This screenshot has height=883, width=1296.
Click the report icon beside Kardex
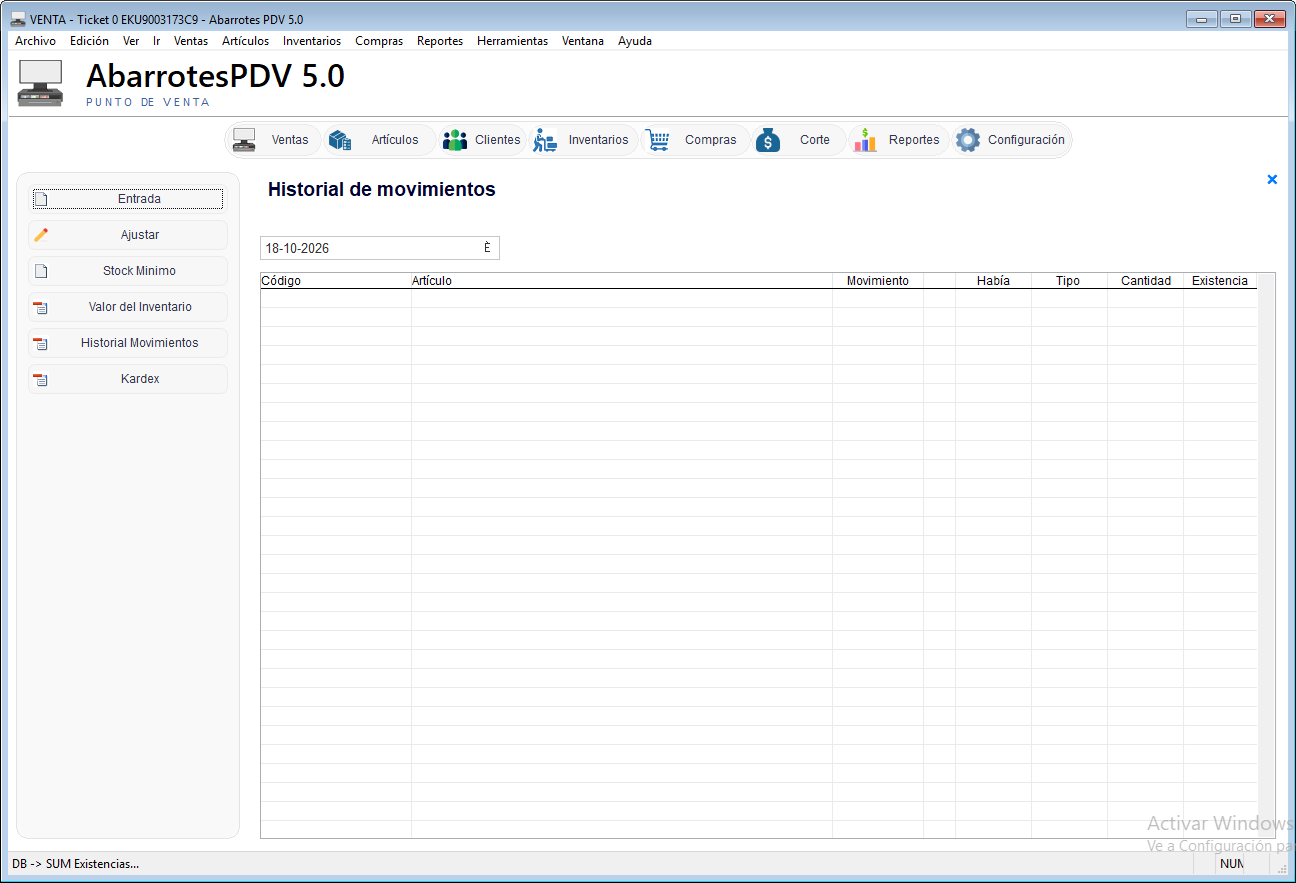pos(41,379)
